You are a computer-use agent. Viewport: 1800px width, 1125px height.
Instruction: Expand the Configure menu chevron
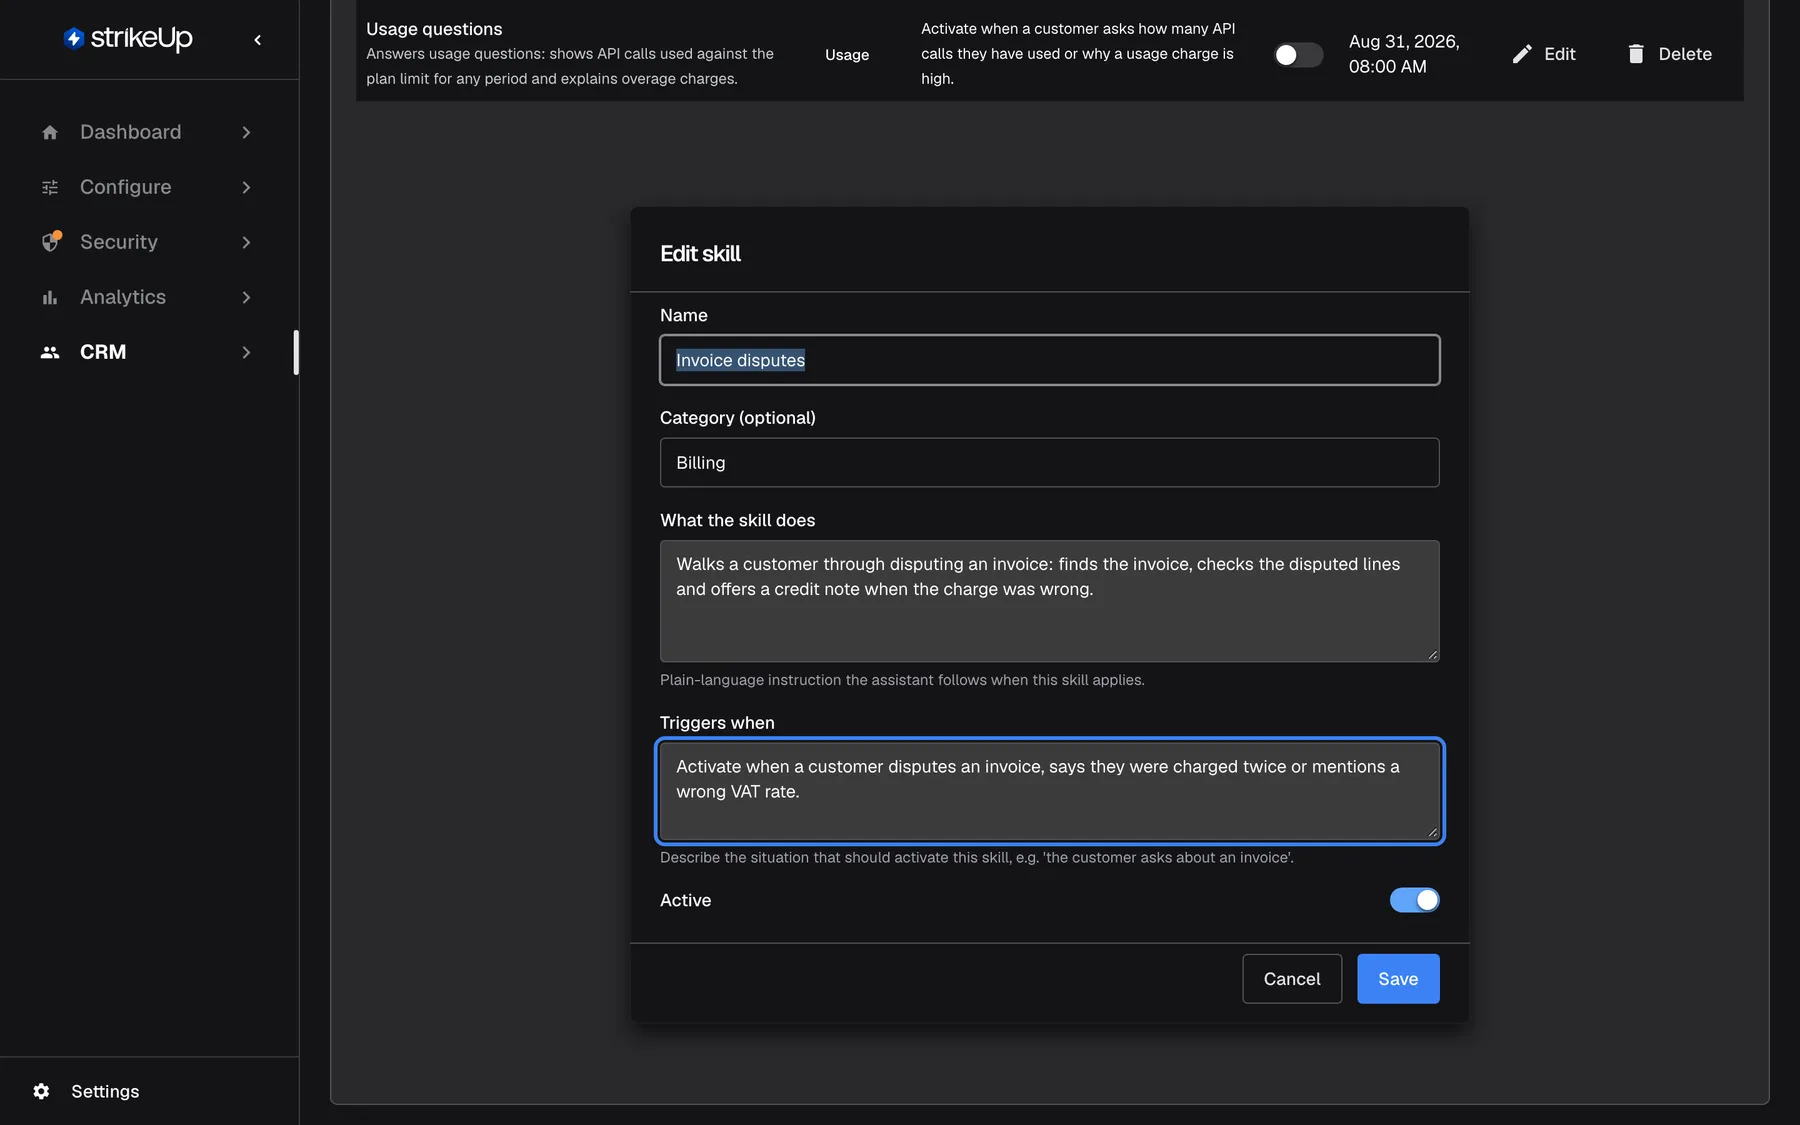click(246, 187)
